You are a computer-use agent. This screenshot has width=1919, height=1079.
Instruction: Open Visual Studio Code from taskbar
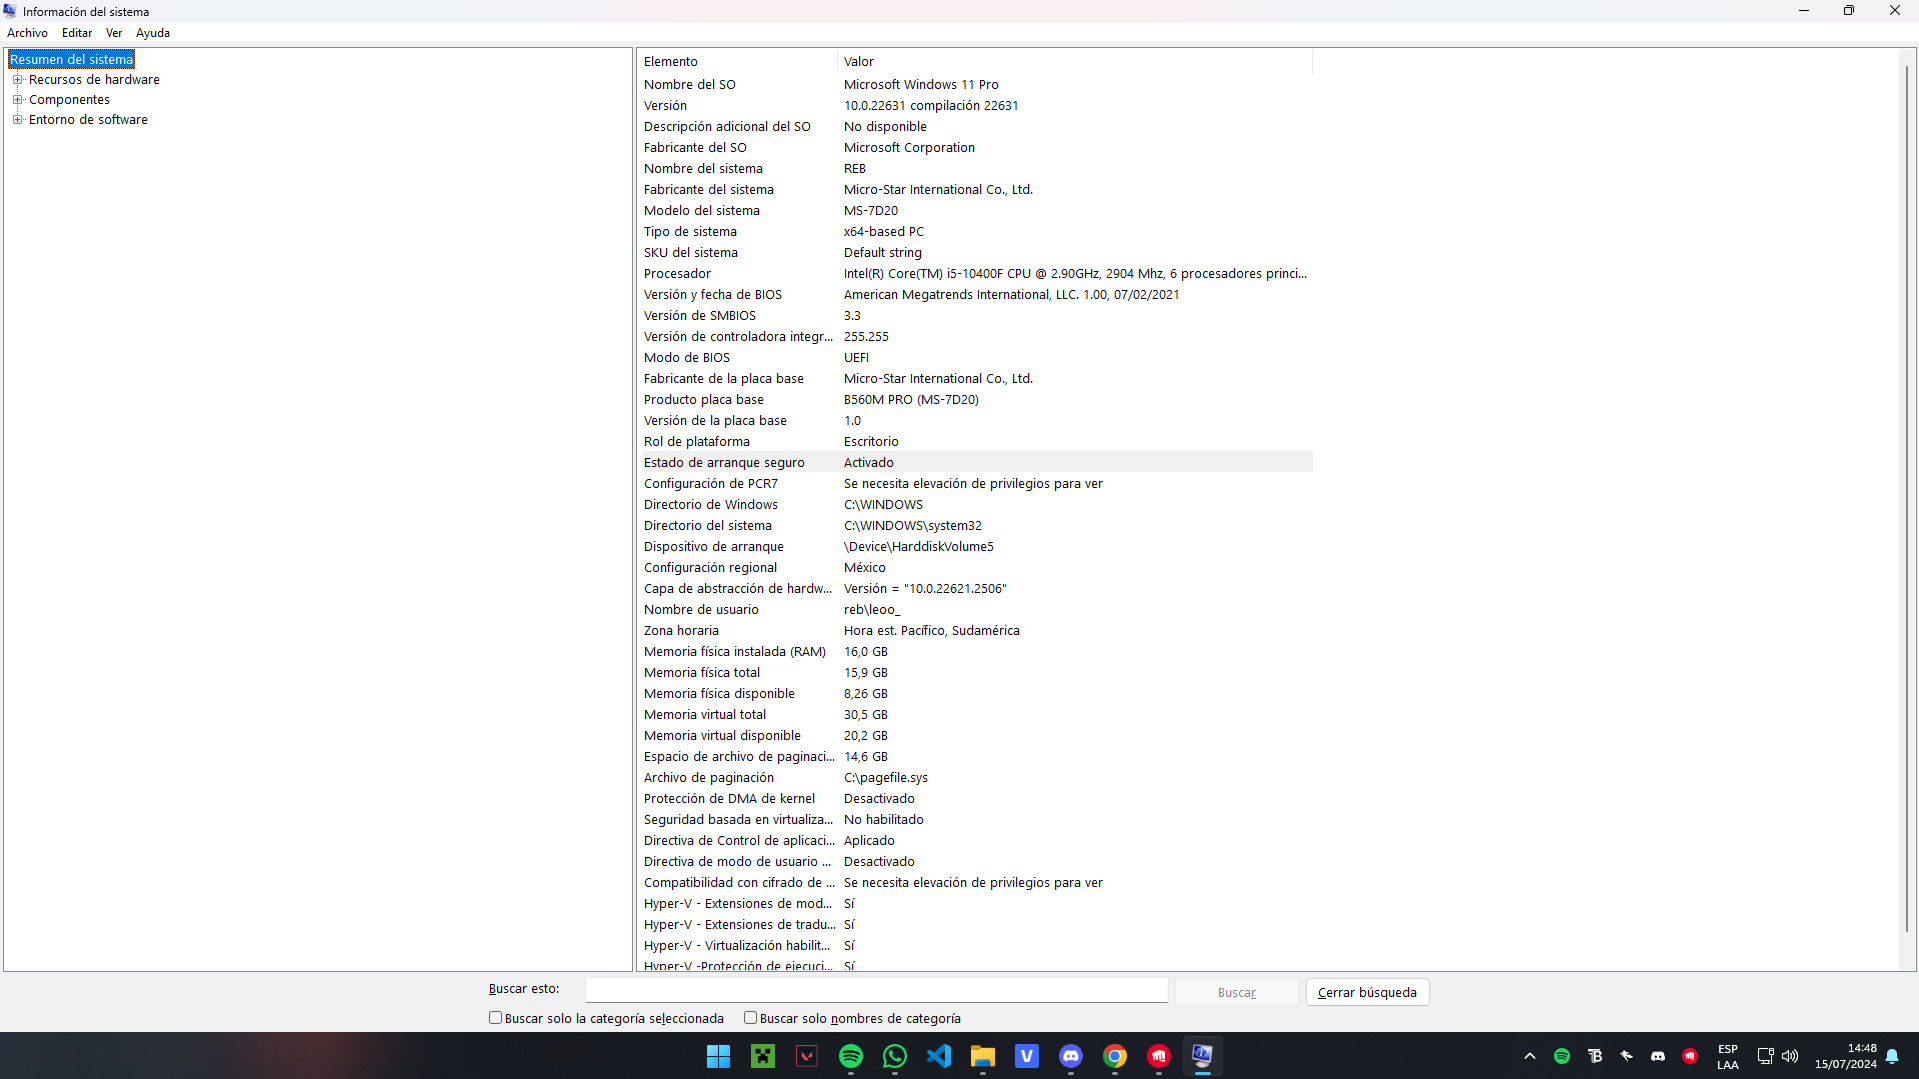click(939, 1056)
